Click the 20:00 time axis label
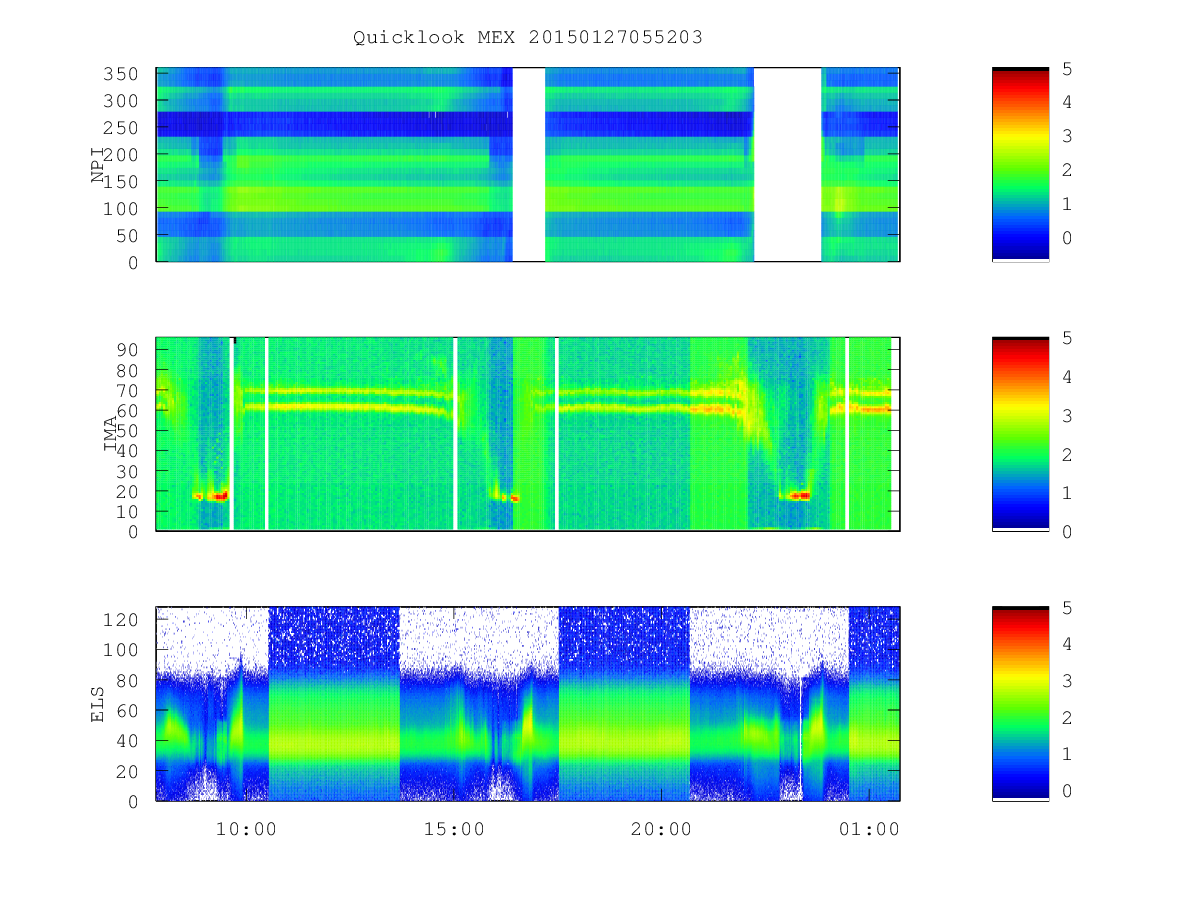 click(x=661, y=829)
